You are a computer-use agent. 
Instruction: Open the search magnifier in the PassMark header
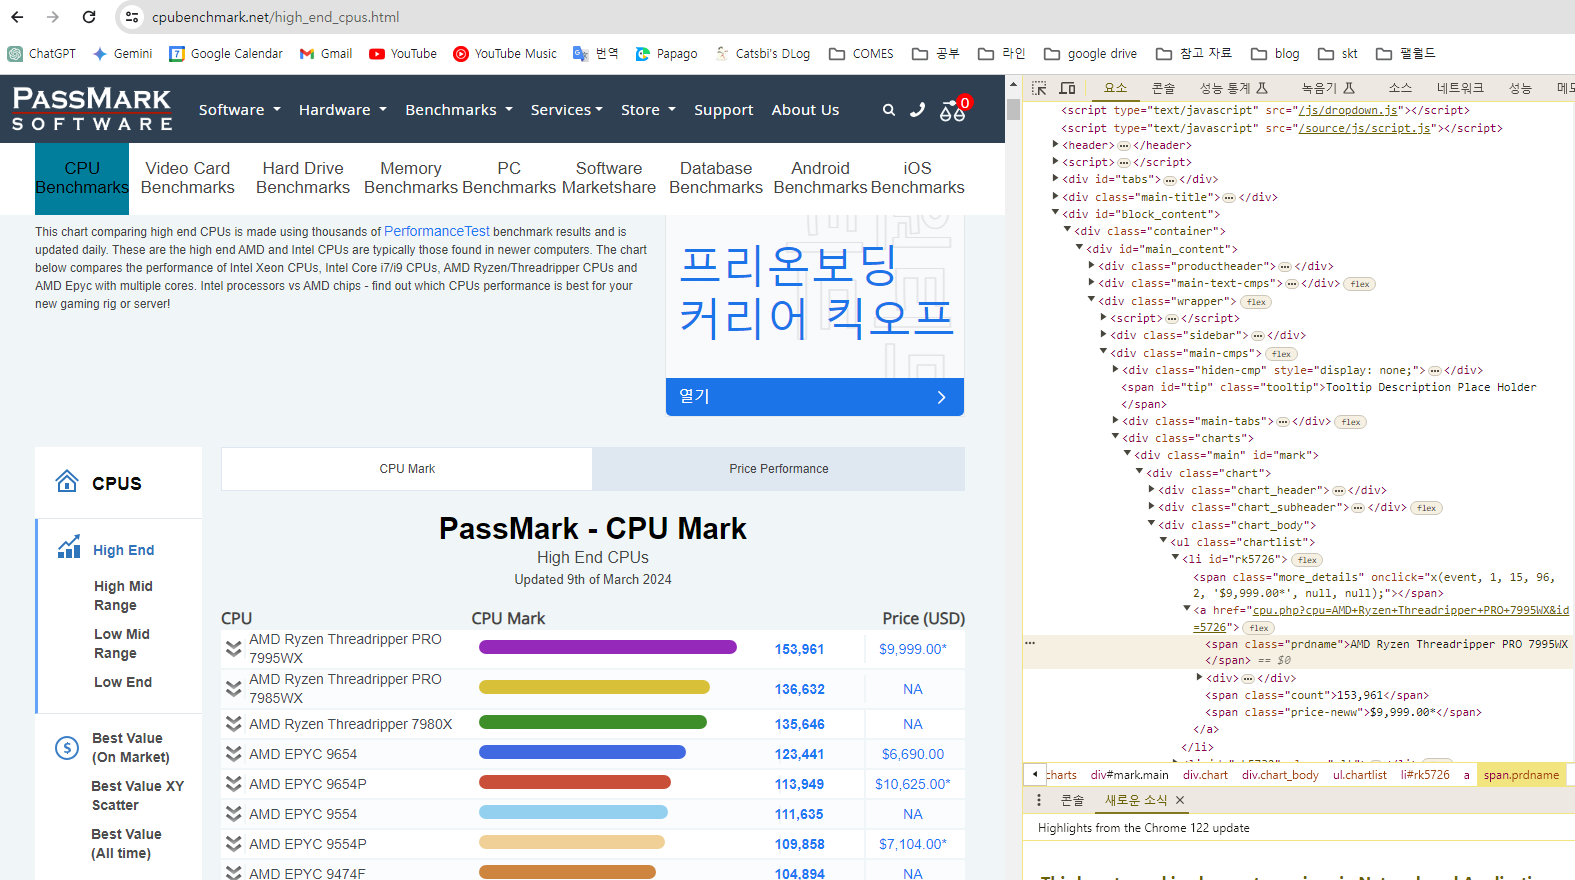(888, 110)
